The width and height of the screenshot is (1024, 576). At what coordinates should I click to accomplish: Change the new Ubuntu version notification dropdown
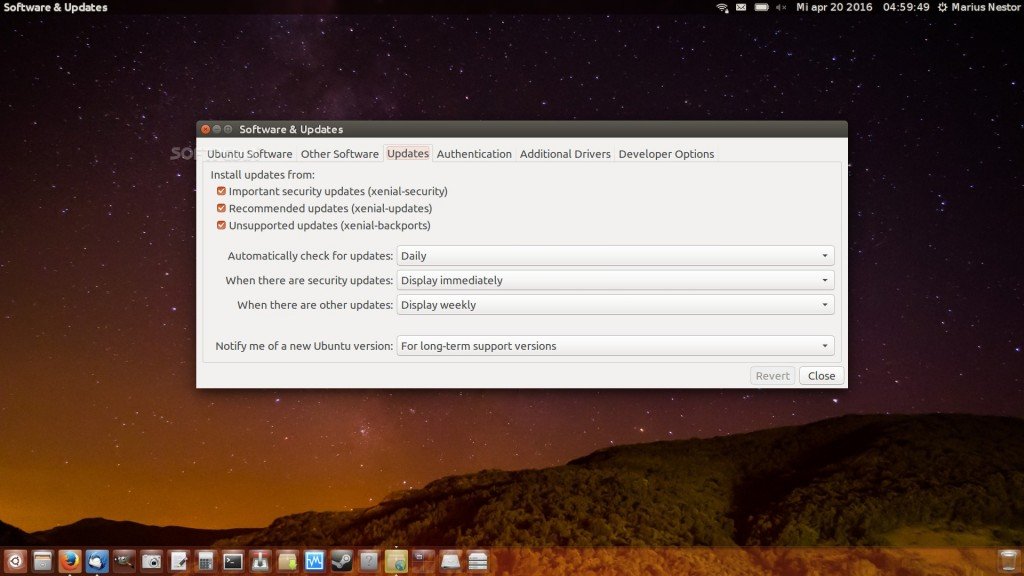[x=615, y=346]
